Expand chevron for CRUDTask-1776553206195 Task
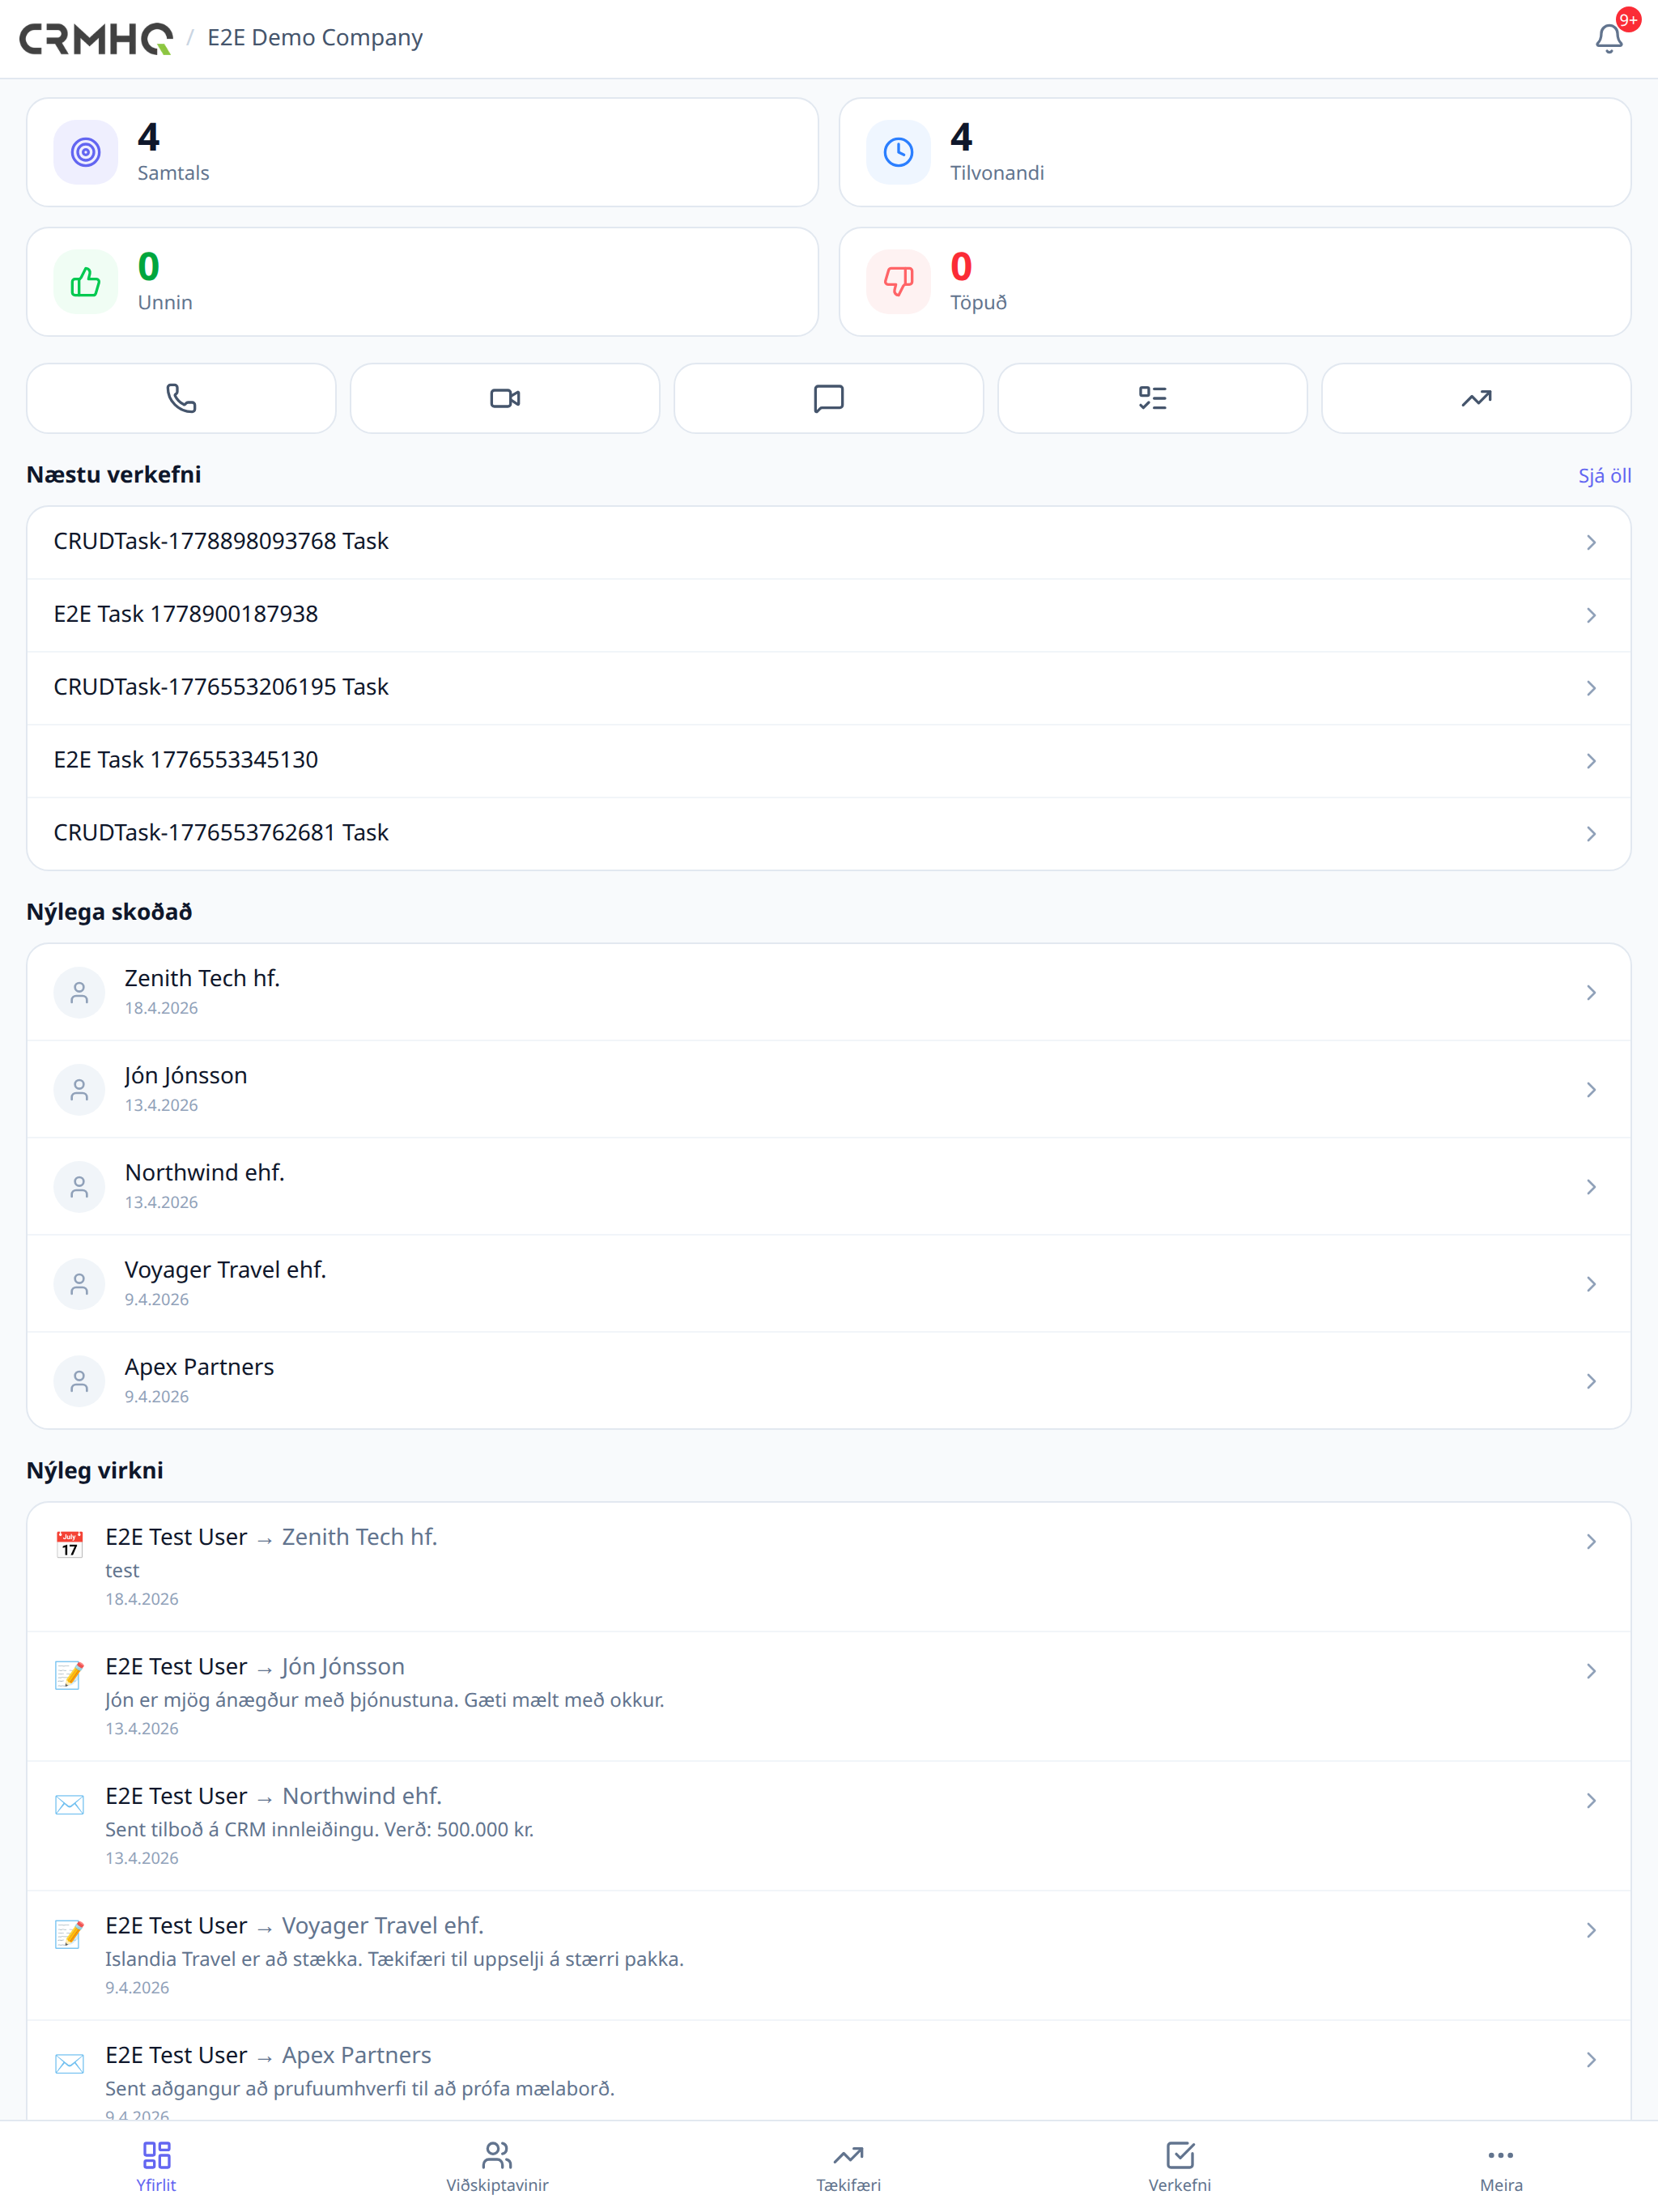This screenshot has width=1658, height=2212. coord(1590,688)
